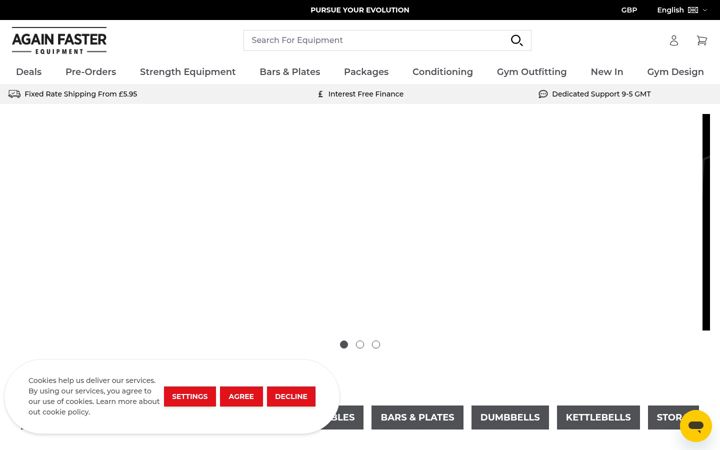Expand the English language dropdown
The height and width of the screenshot is (450, 720).
(x=682, y=10)
